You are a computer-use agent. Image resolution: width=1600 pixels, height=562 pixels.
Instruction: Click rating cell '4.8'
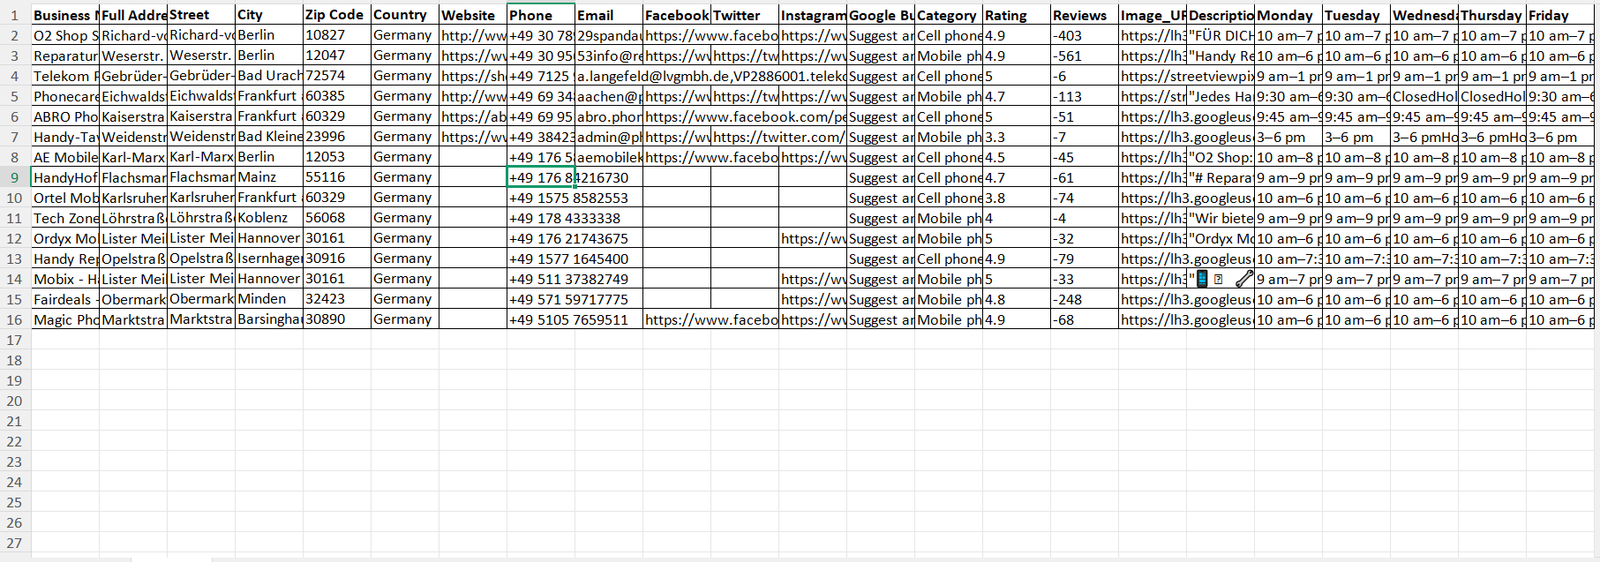tap(1016, 299)
